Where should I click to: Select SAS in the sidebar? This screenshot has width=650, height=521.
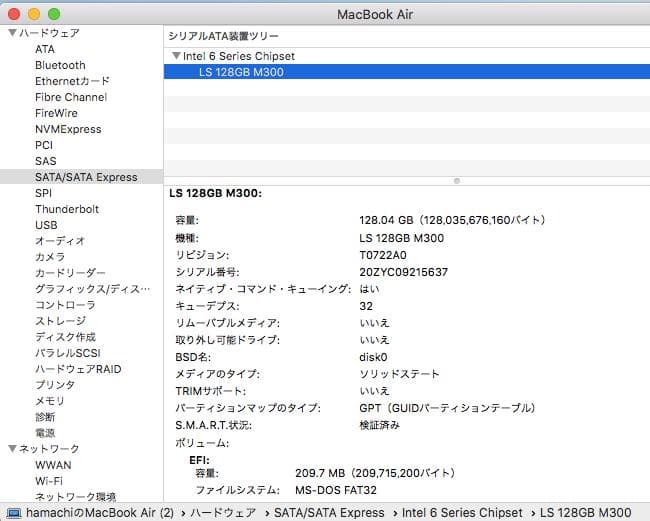(46, 161)
